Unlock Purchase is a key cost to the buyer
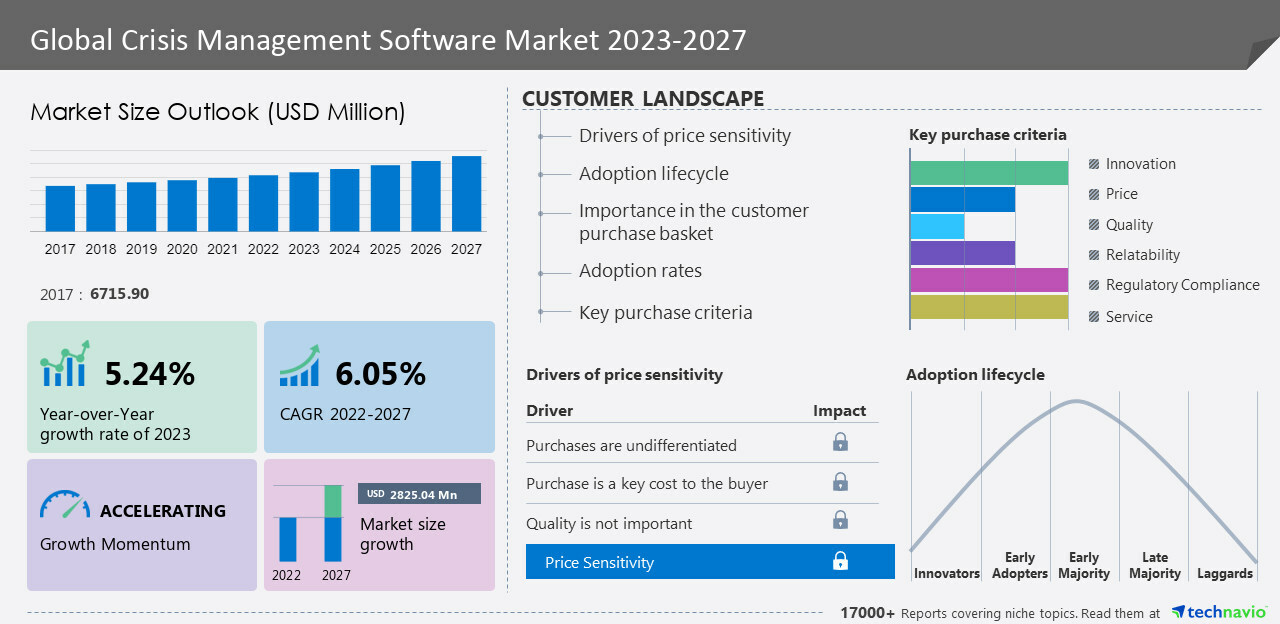Screen dimensions: 1280x624 click(840, 482)
